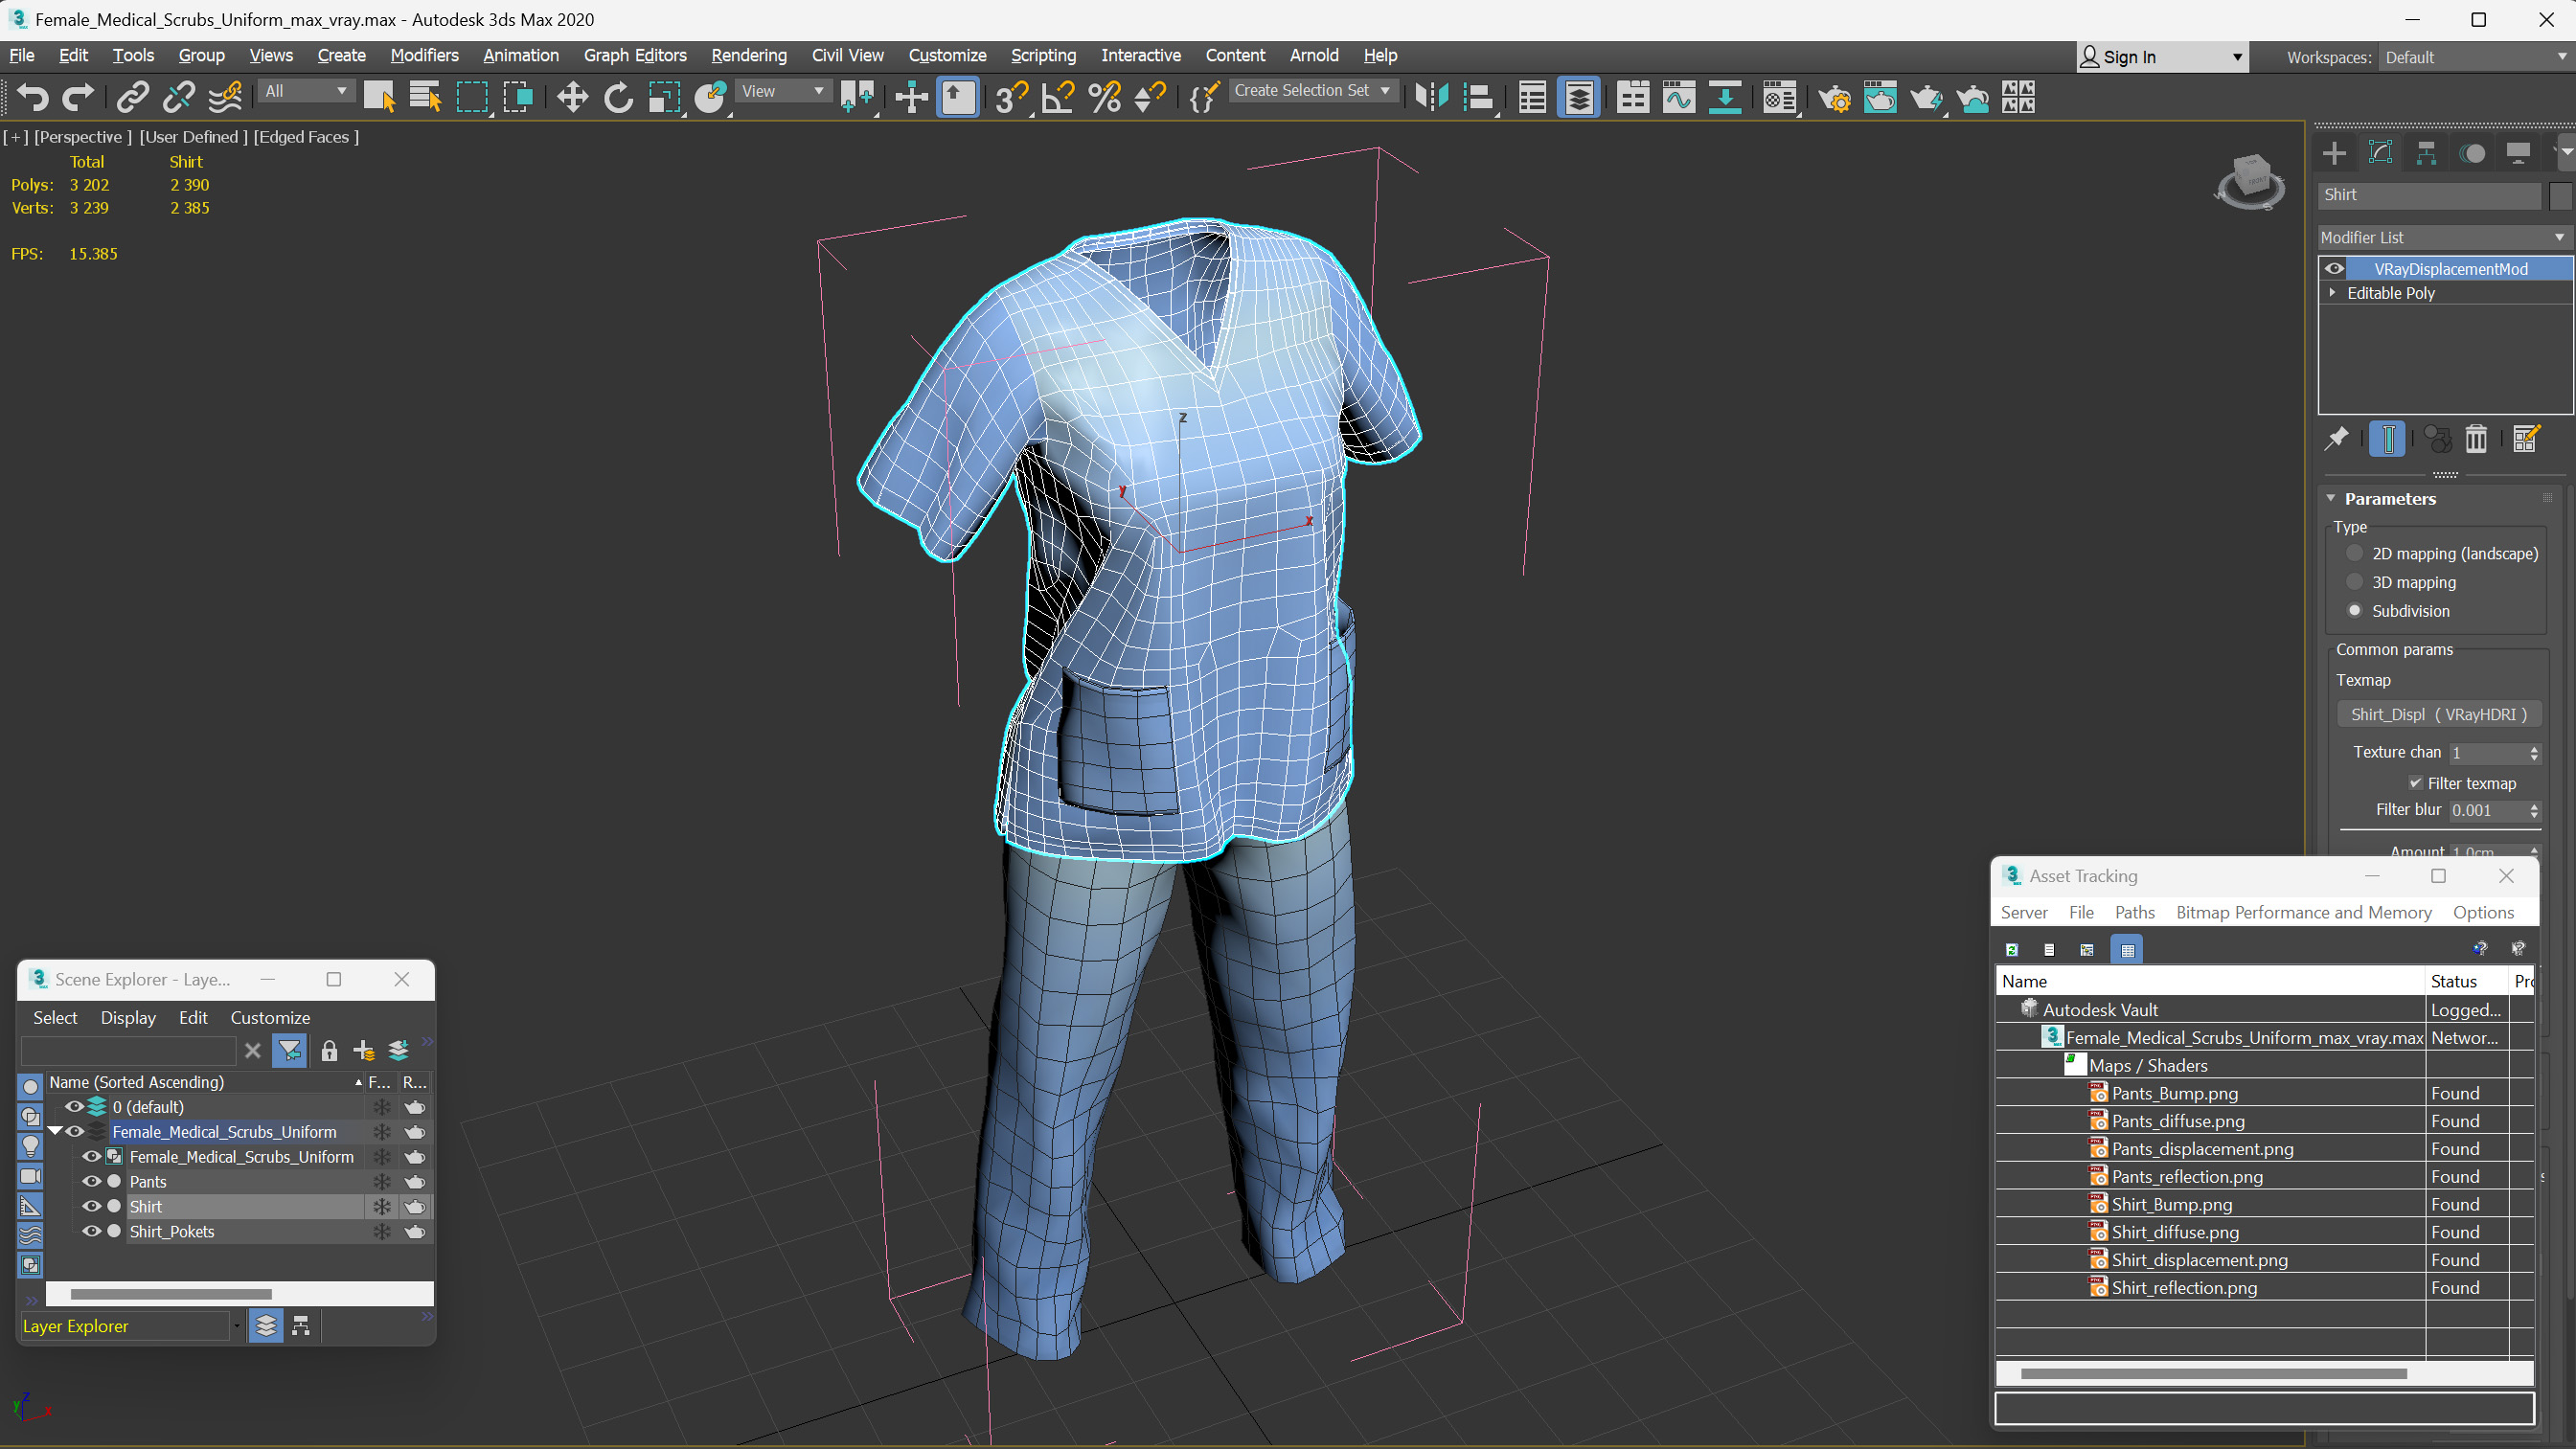
Task: Activate the Select and Rotate tool
Action: point(618,97)
